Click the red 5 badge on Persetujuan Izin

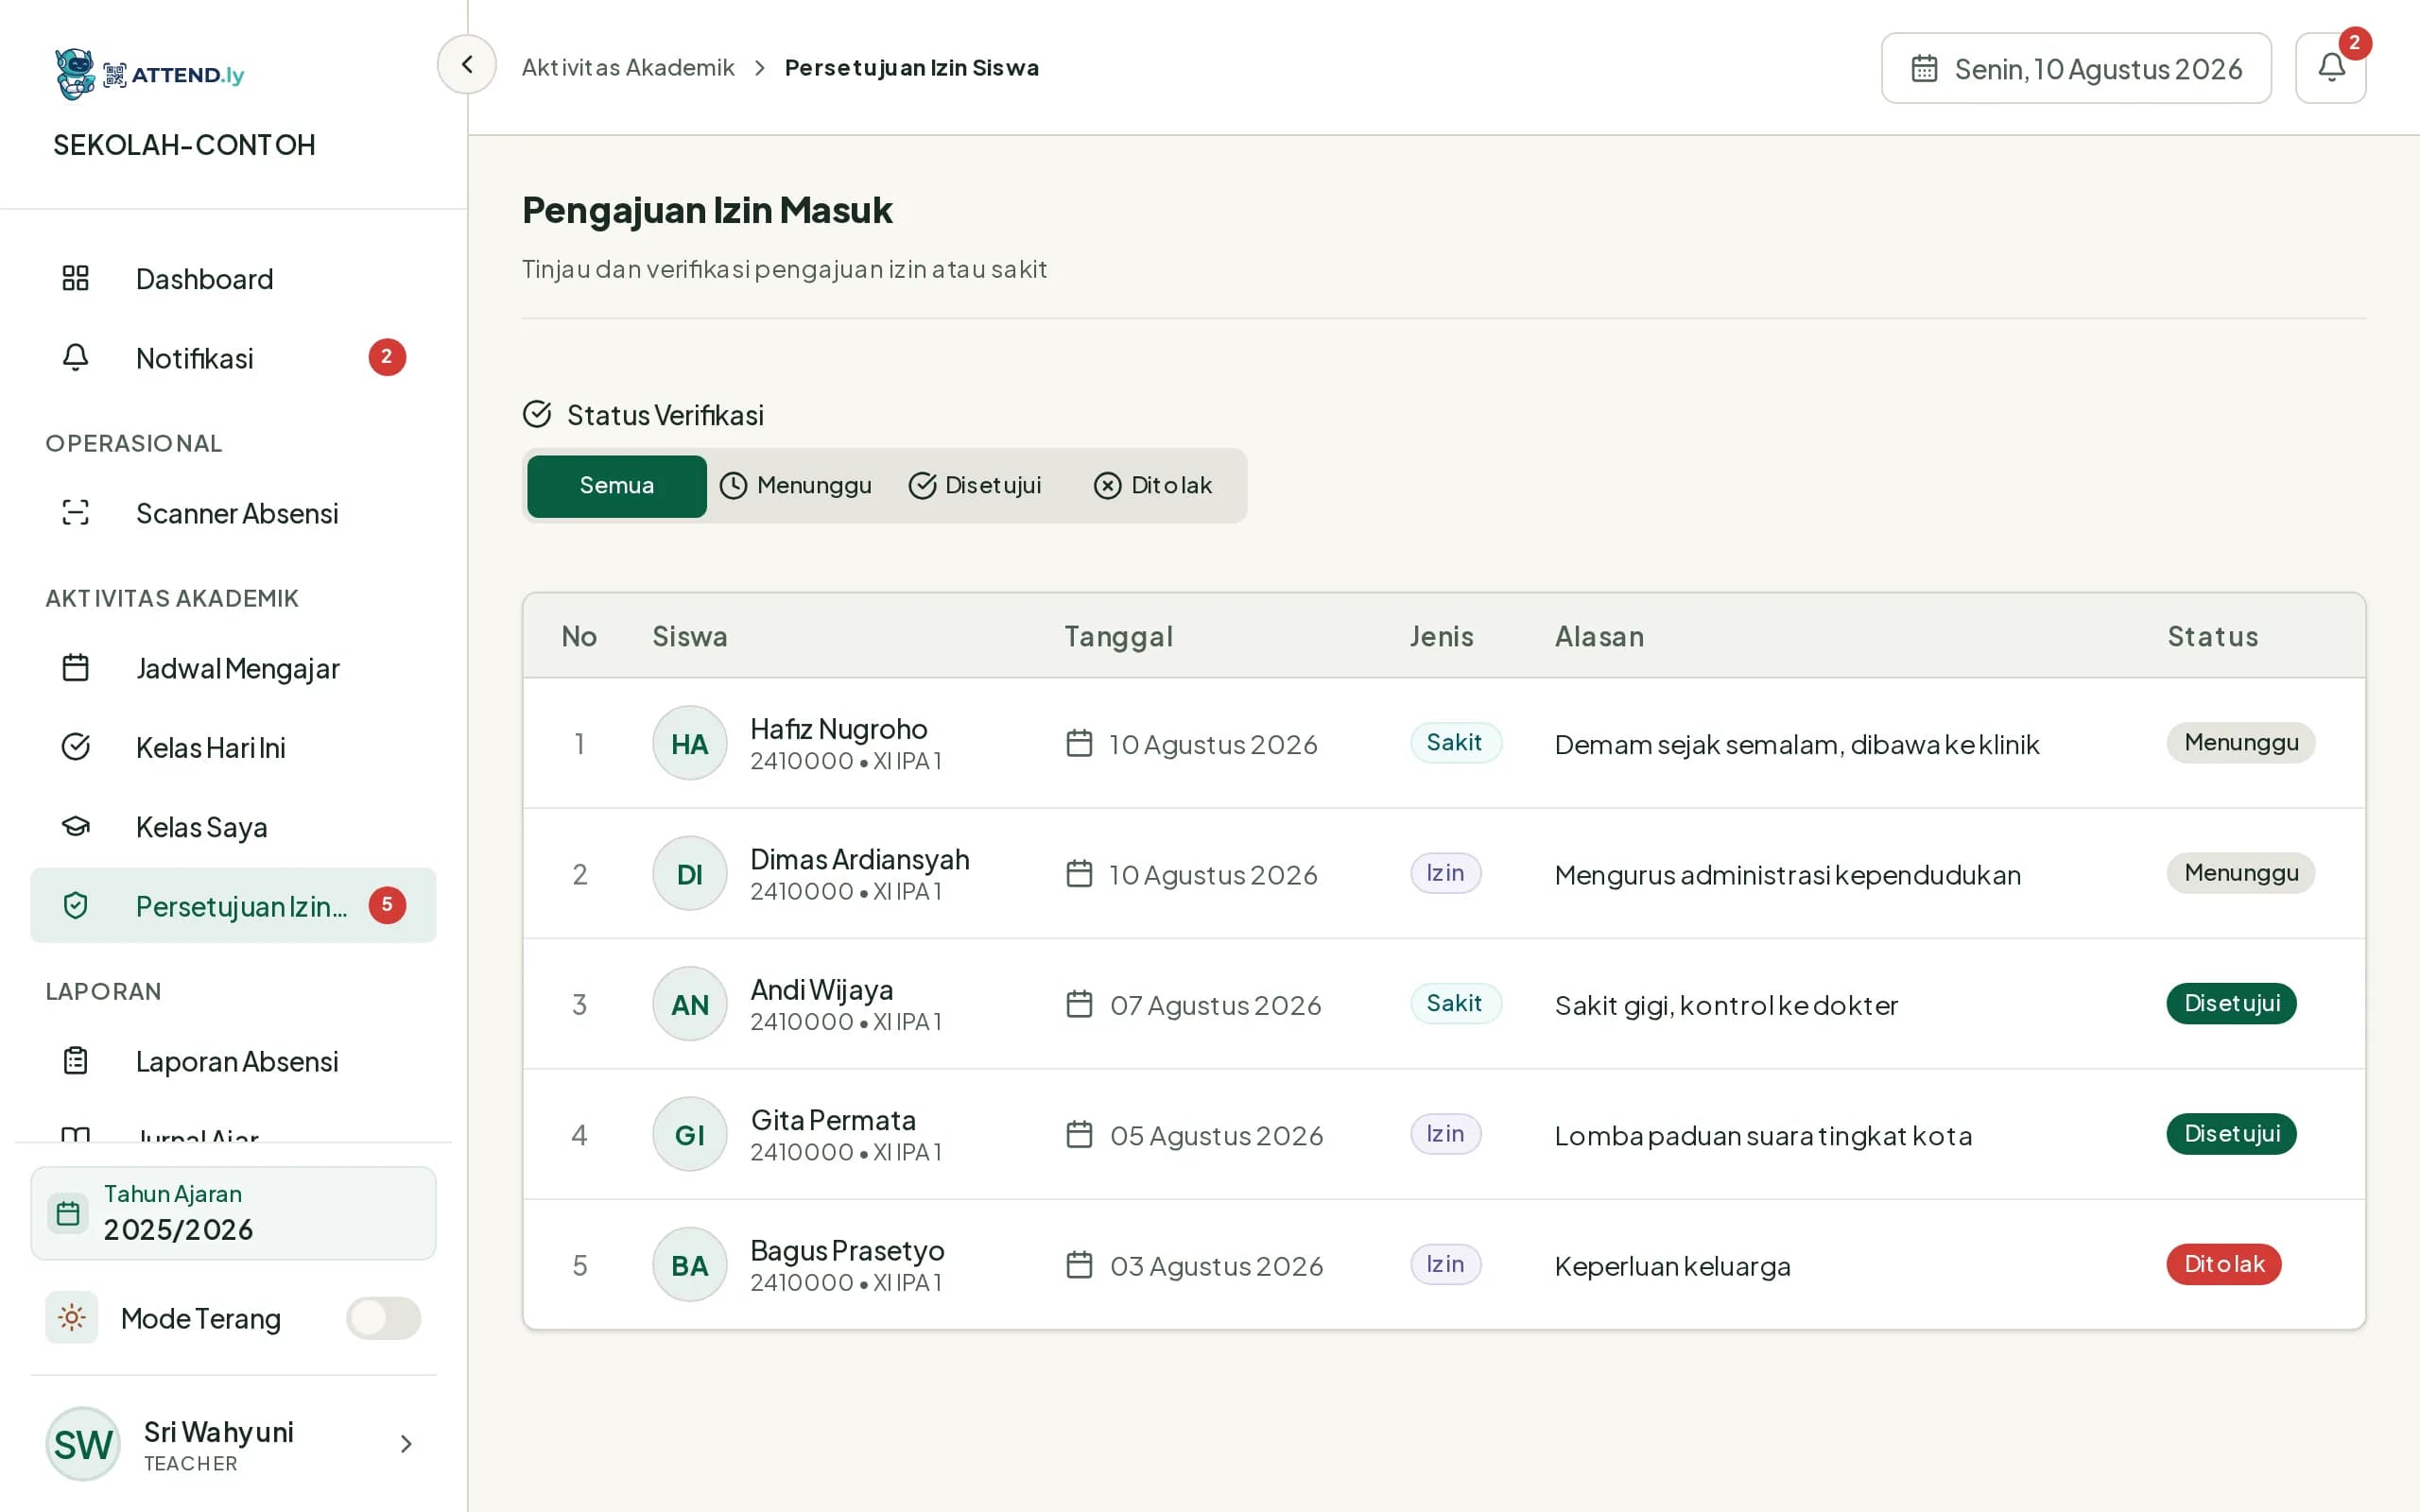coord(387,905)
